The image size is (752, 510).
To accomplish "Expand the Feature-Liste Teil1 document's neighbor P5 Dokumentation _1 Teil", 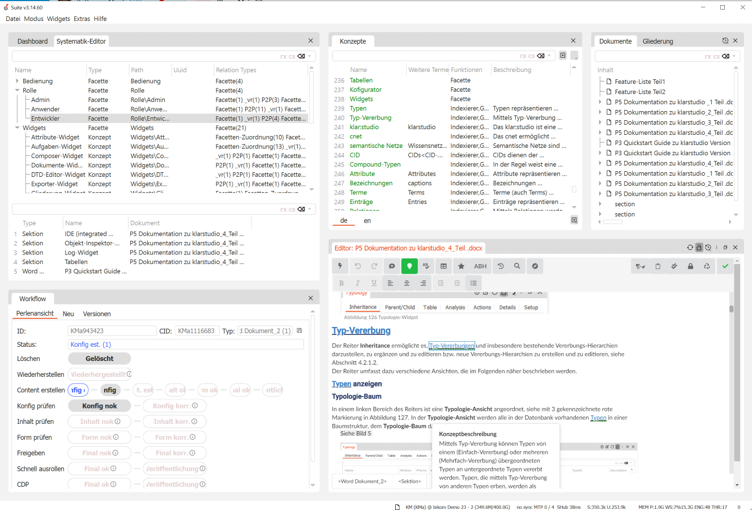I will tap(600, 102).
